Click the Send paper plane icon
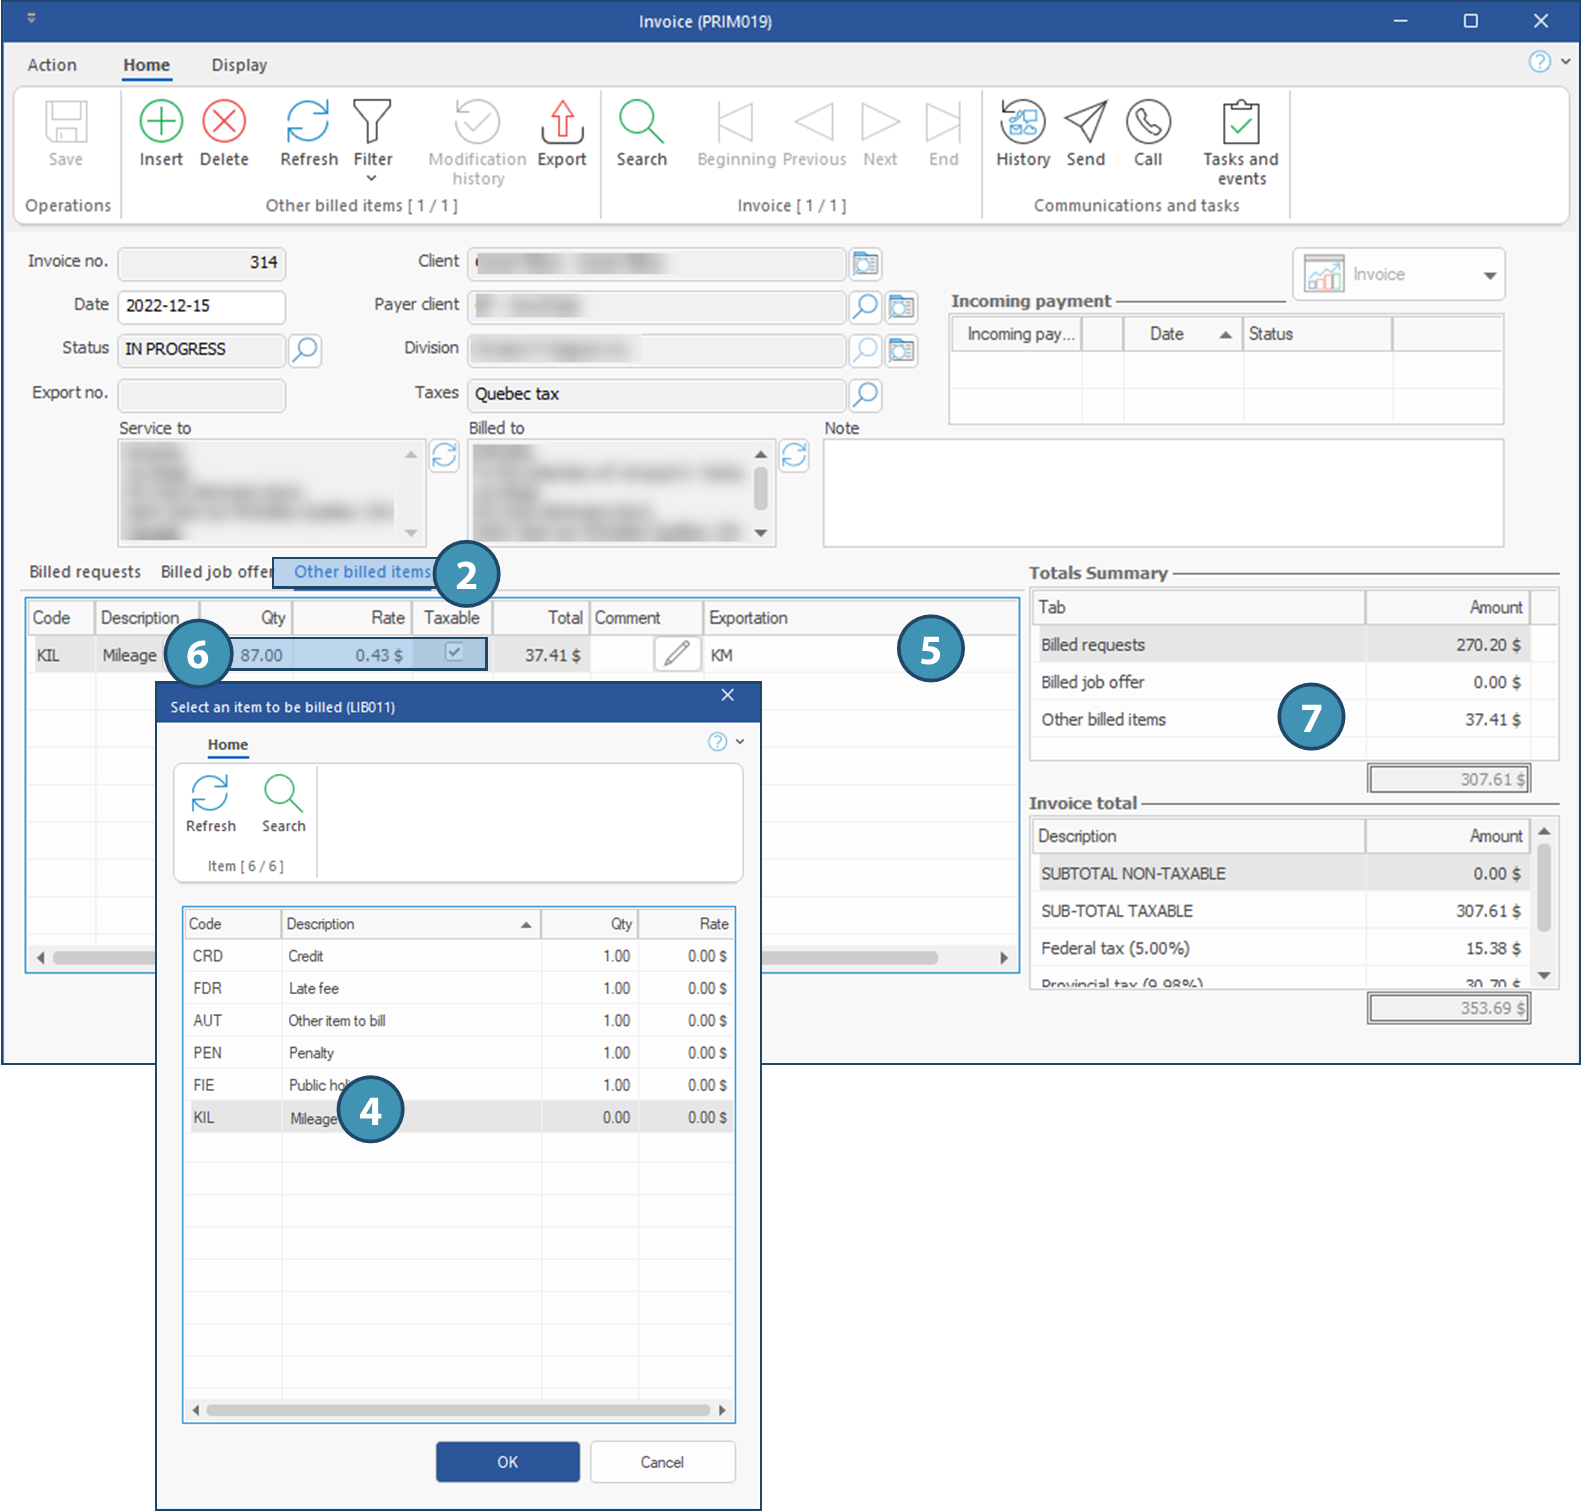Image resolution: width=1582 pixels, height=1512 pixels. click(1085, 122)
